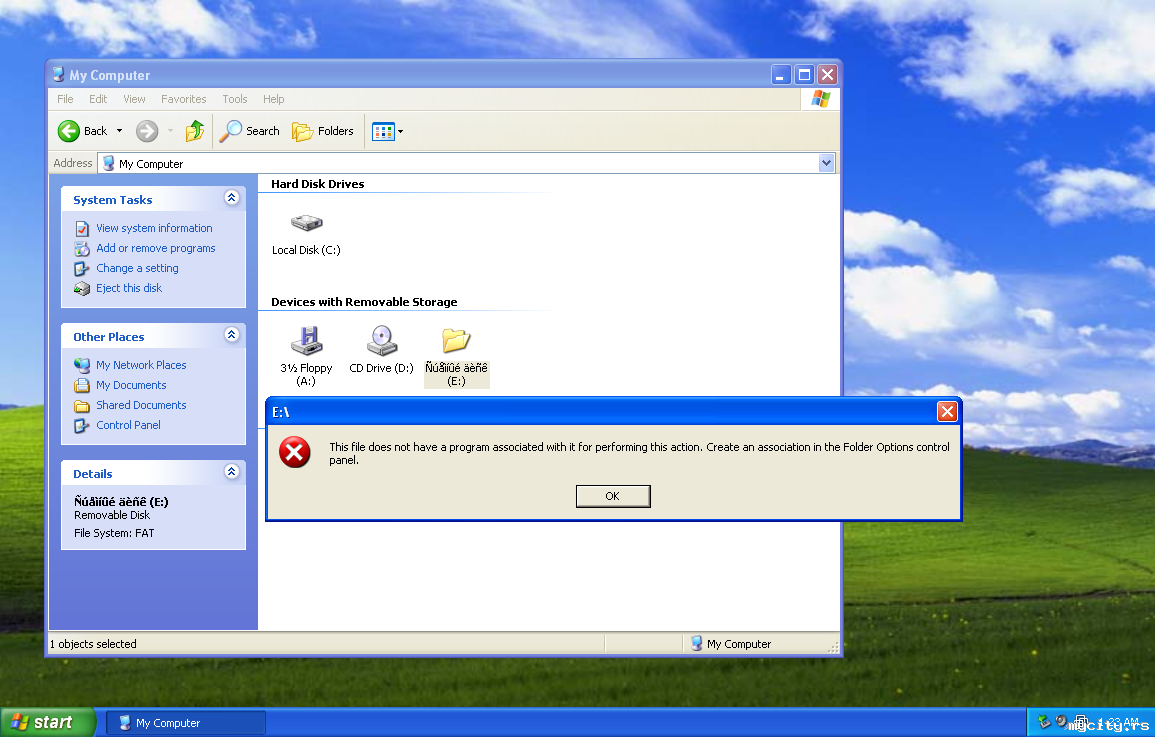Image resolution: width=1155 pixels, height=737 pixels.
Task: Select the CD Drive (D:) icon
Action: (382, 341)
